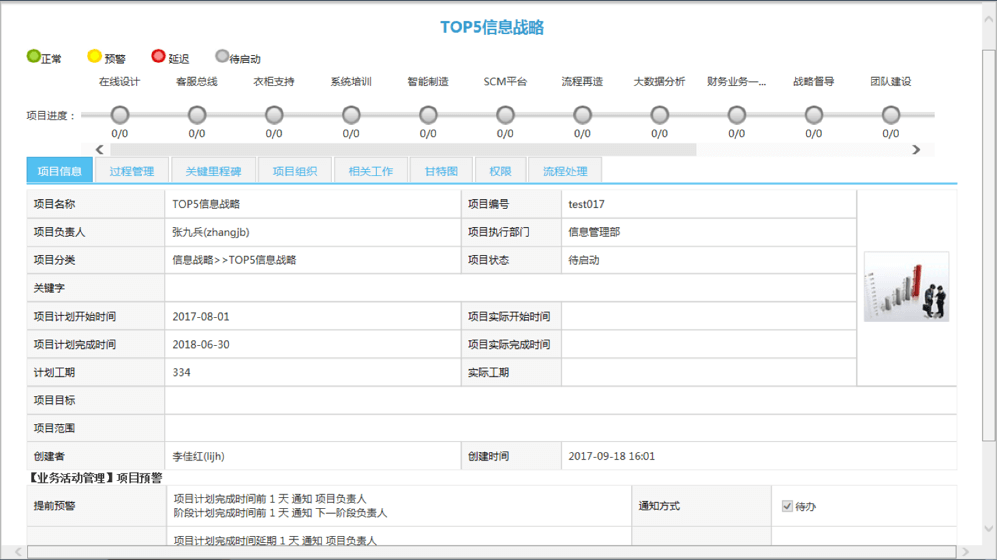Click the 客服总线 progress node circle
This screenshot has height=560, width=997.
click(x=197, y=115)
